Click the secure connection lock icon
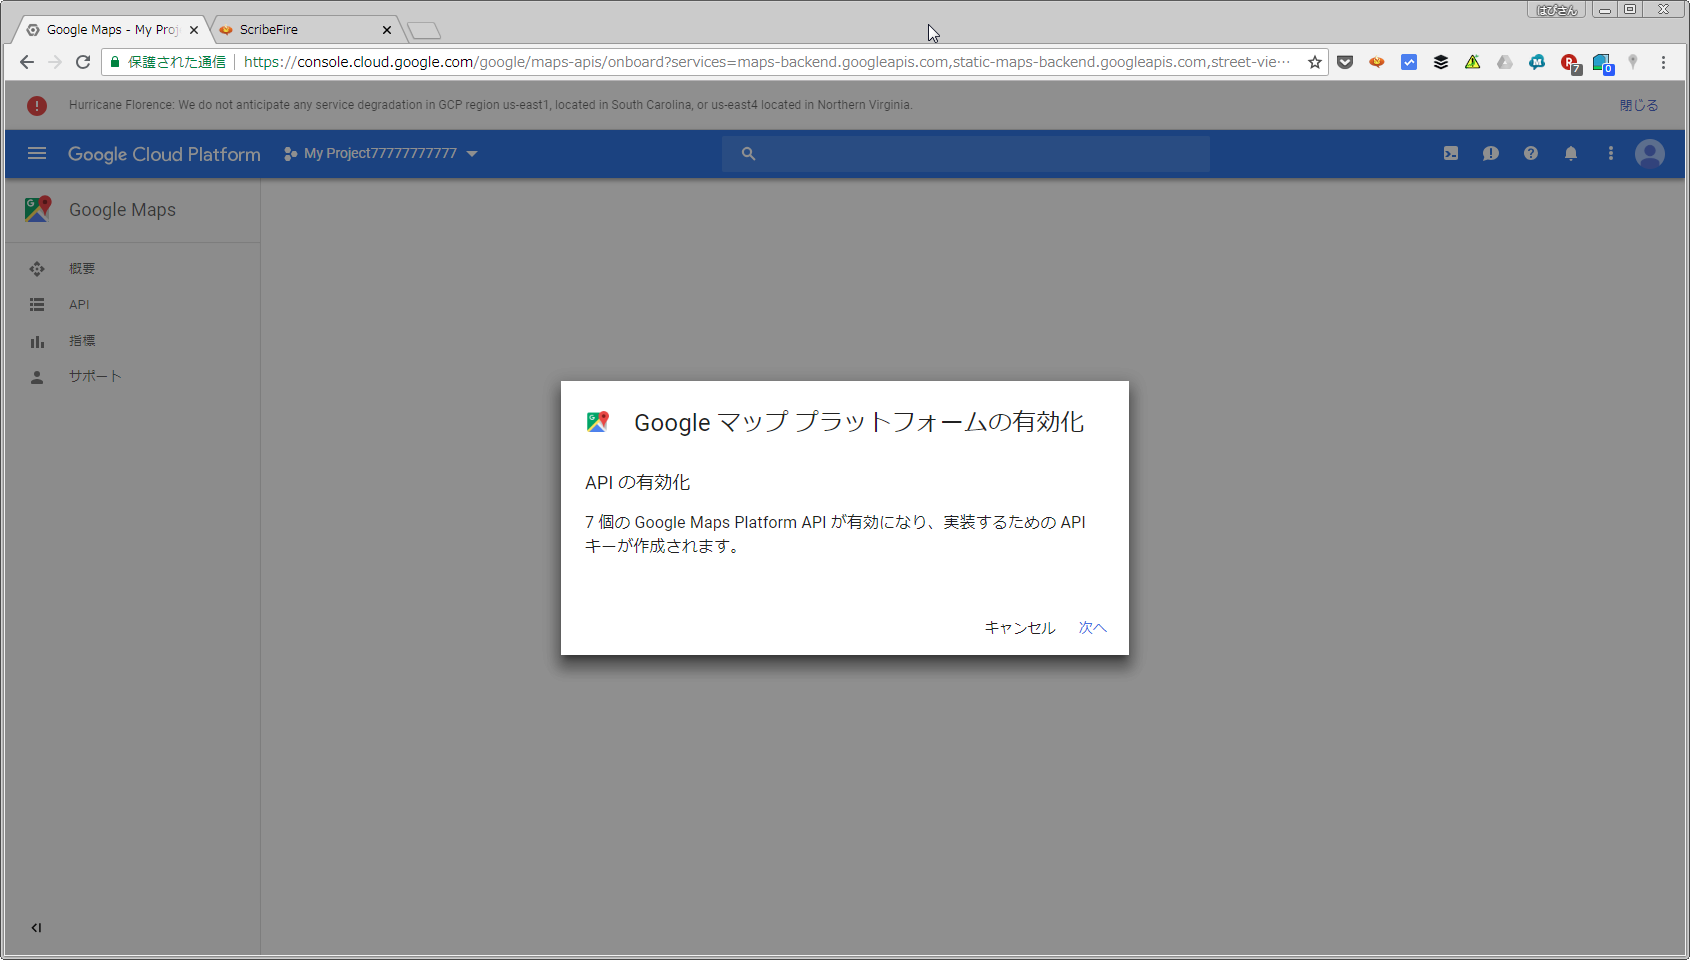 [115, 62]
